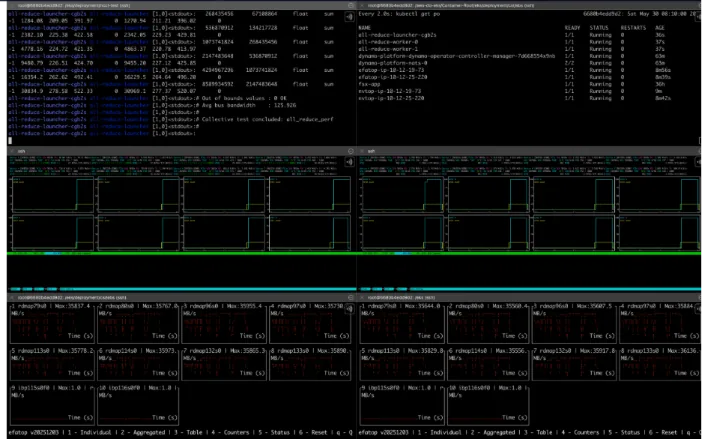The image size is (702, 439).
Task: Click the RESTARTS column header in kubectl output
Action: [x=633, y=28]
